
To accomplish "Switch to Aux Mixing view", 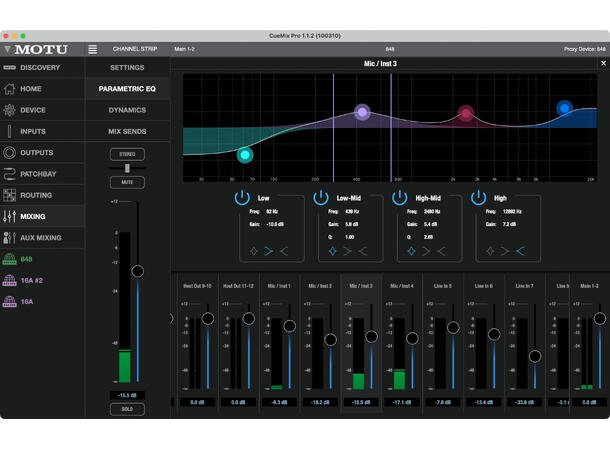I will (x=40, y=238).
